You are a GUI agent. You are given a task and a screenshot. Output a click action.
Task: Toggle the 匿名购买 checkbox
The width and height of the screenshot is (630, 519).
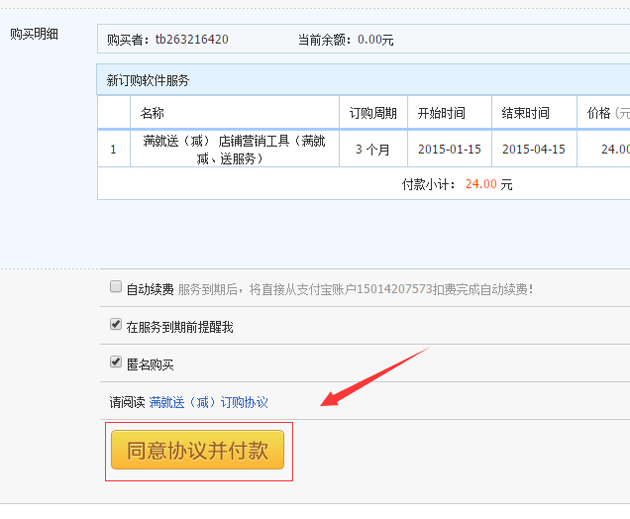tap(116, 362)
